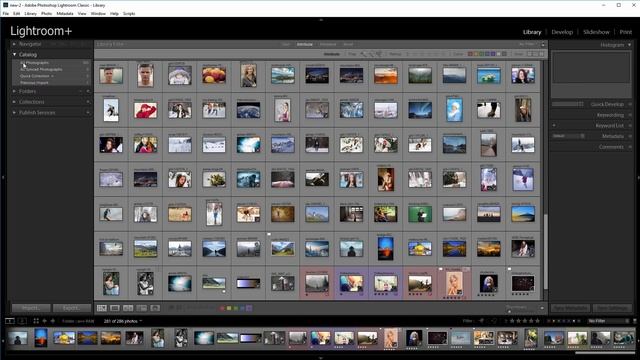Filter by rejected photos in Attribute bar
This screenshot has height=360, width=640.
click(x=379, y=54)
